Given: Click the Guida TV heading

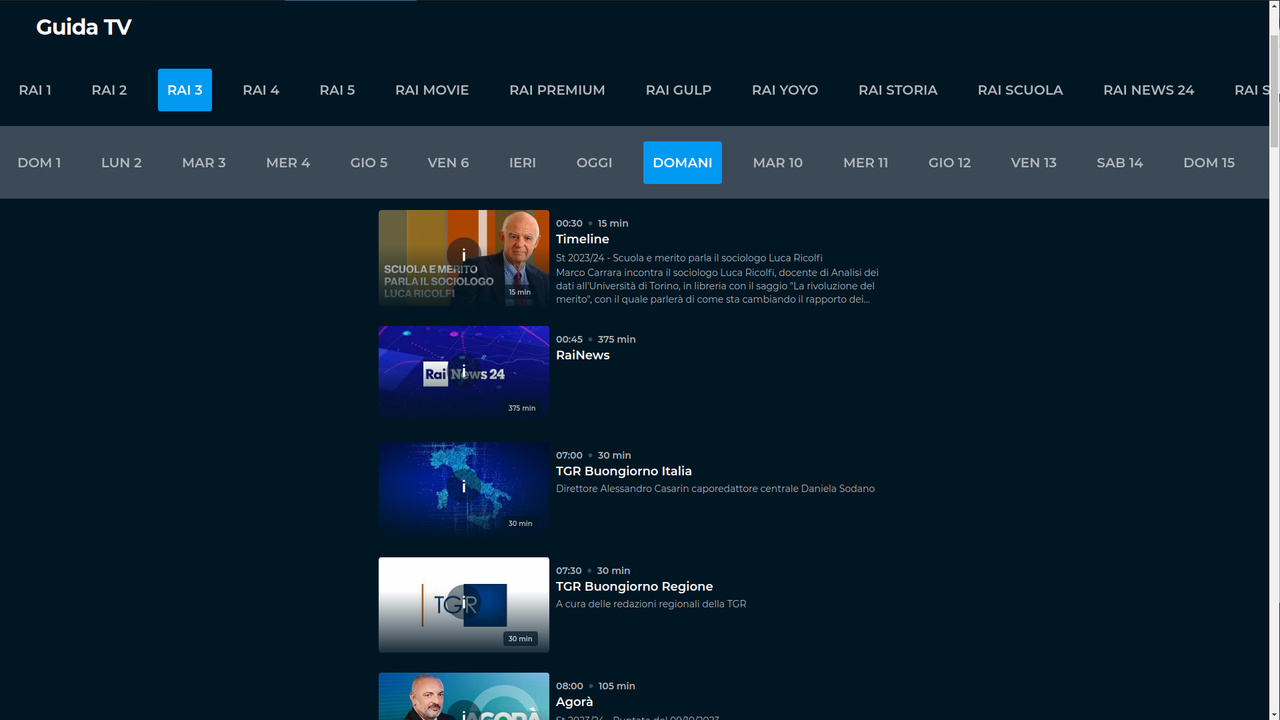Looking at the screenshot, I should (x=84, y=27).
